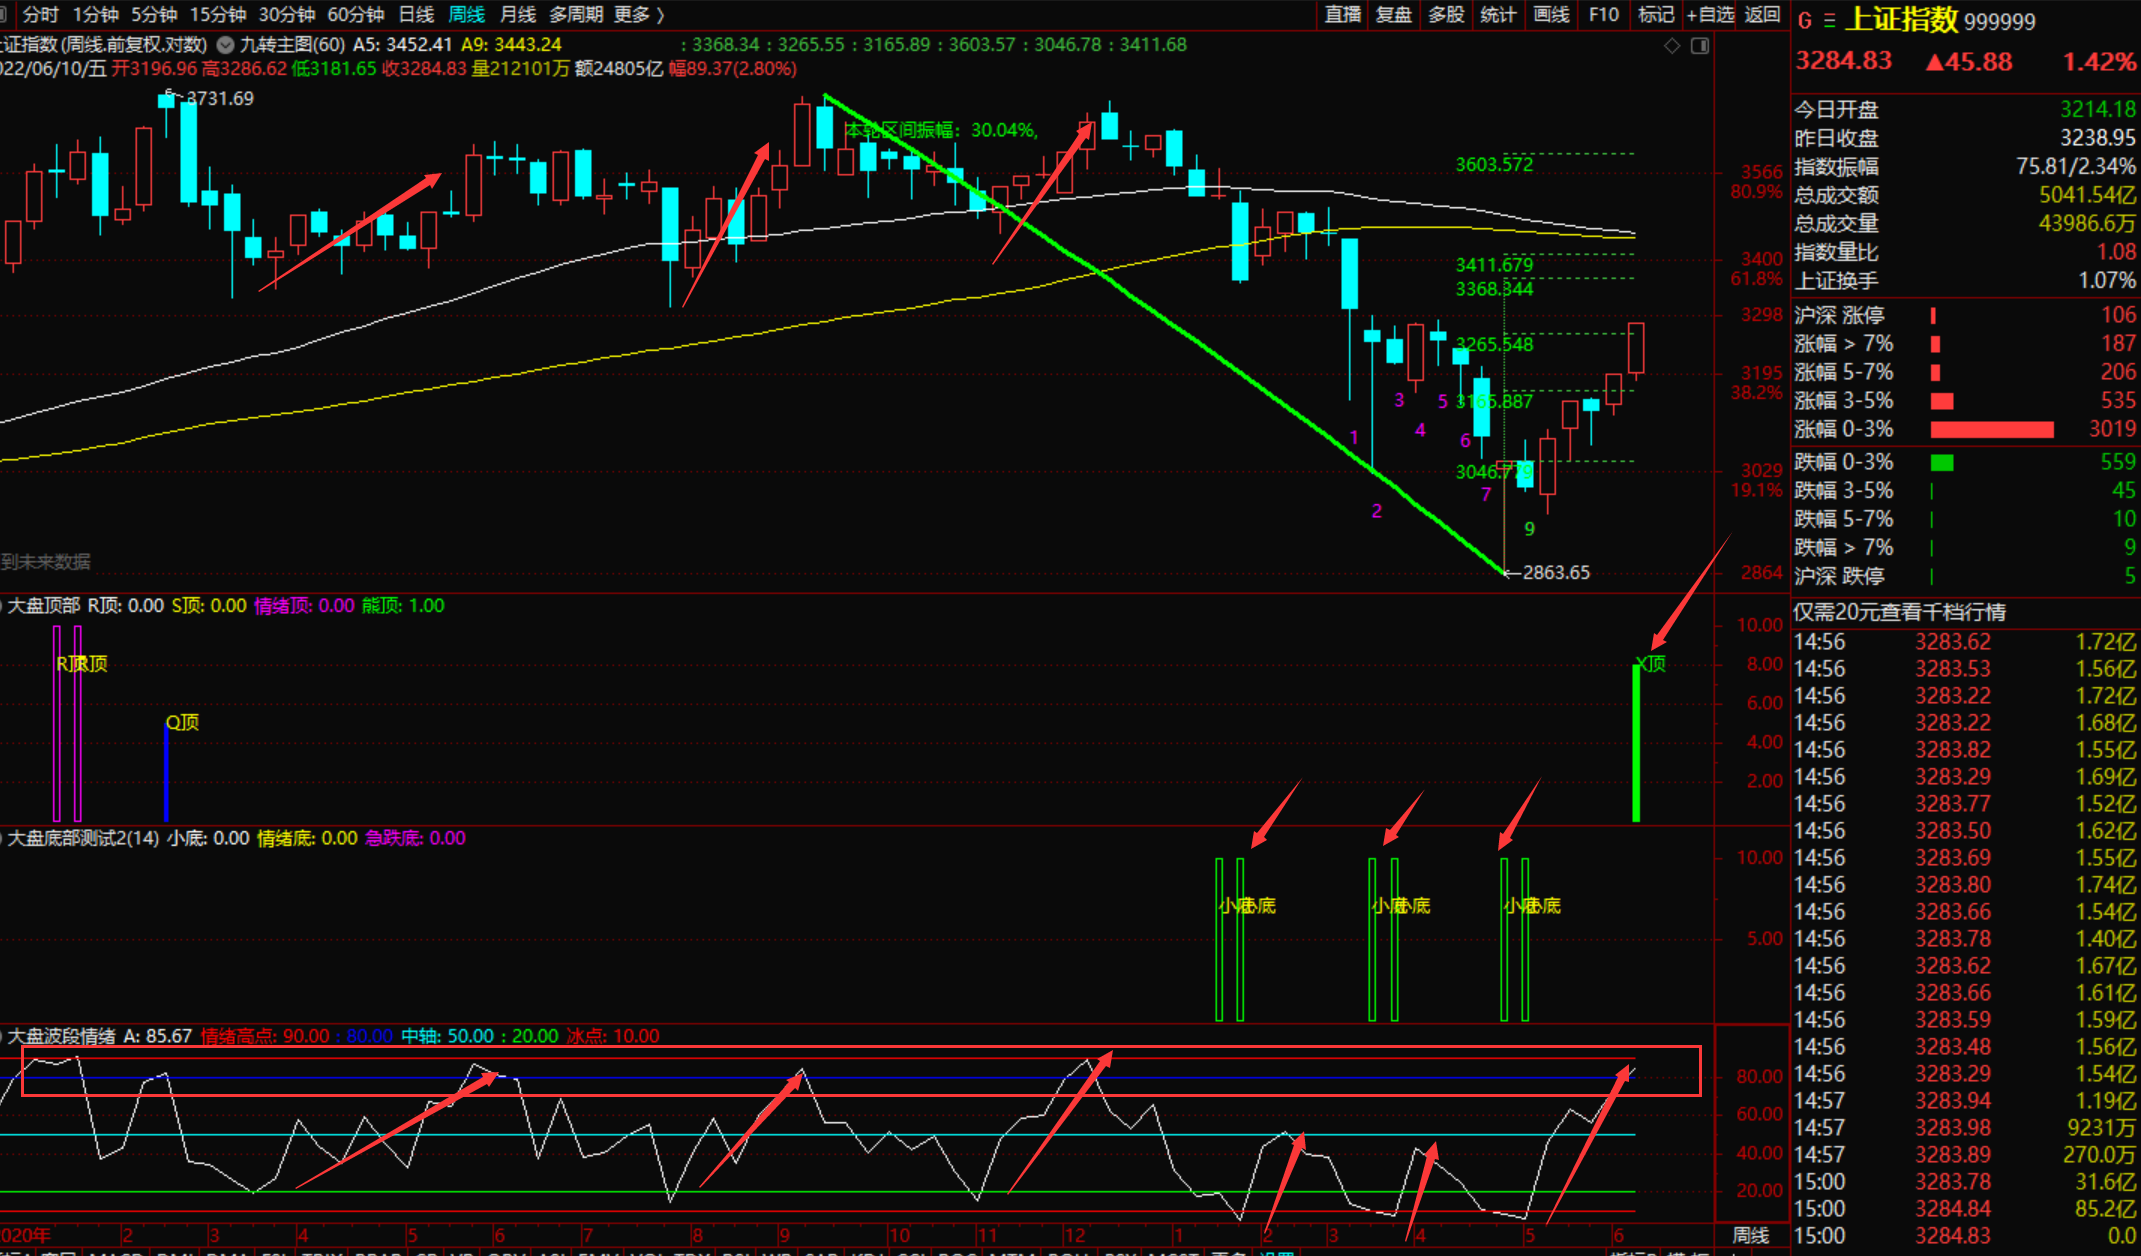Screen dimensions: 2141x1256
Task: Open the 画线 drawing tool
Action: [1551, 14]
